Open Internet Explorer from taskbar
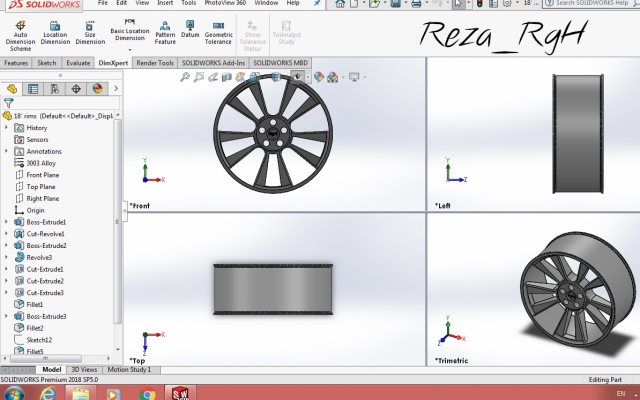The image size is (640, 400). [48, 394]
